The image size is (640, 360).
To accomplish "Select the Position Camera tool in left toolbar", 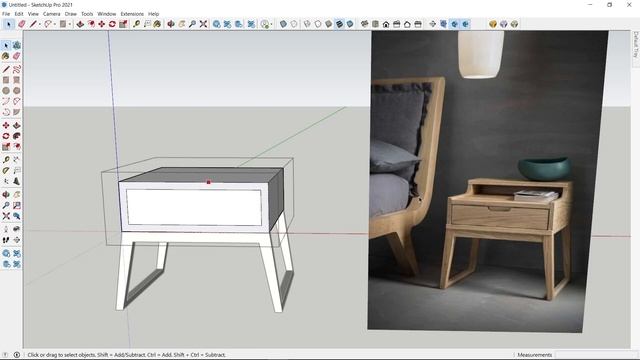I will pyautogui.click(x=6, y=229).
